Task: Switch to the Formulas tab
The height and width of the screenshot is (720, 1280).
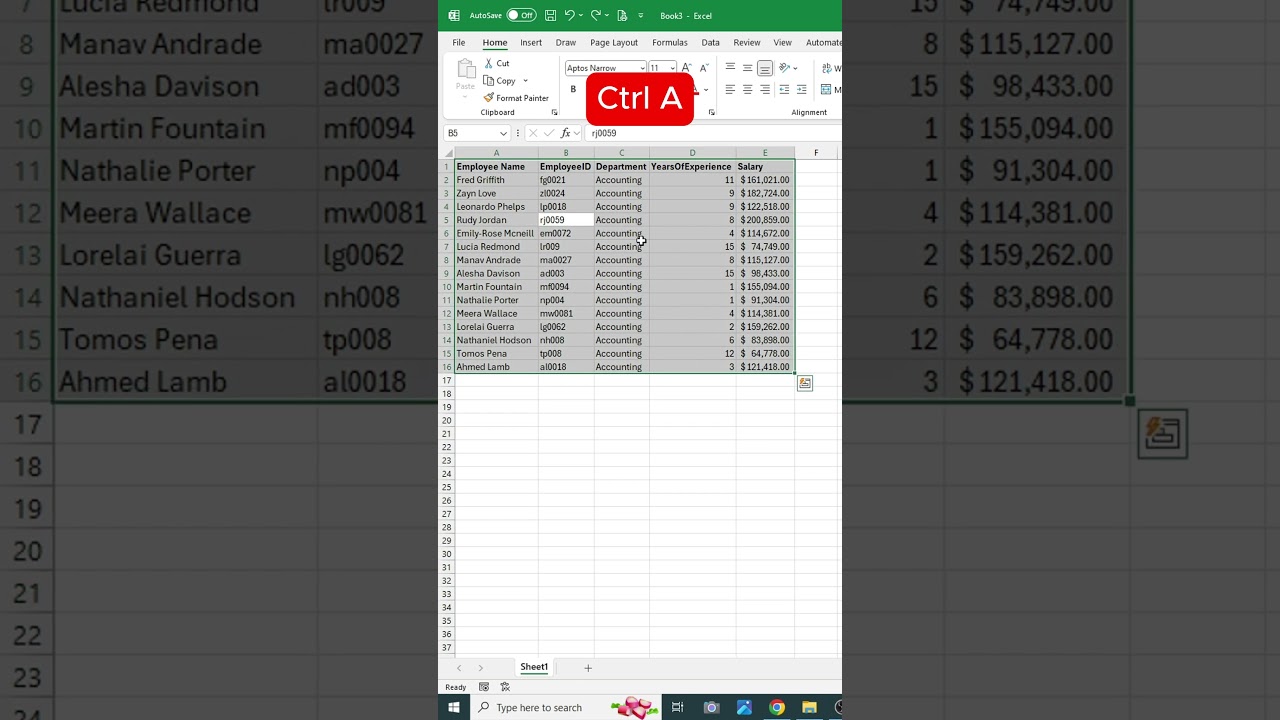Action: point(670,43)
